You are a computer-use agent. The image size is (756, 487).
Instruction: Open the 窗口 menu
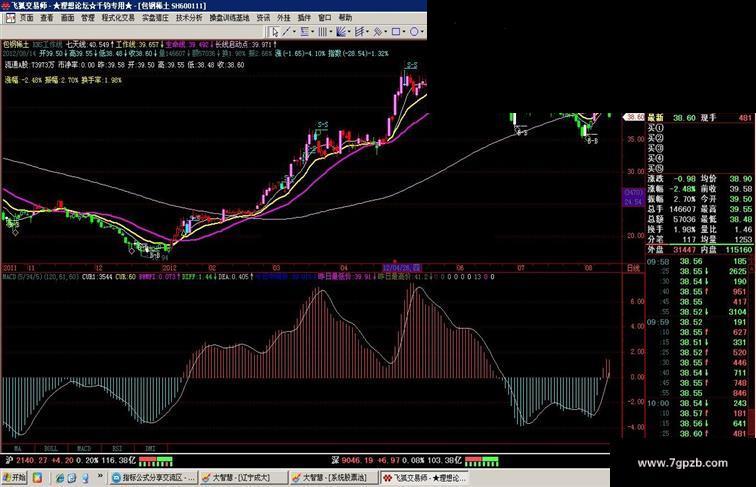coord(324,18)
